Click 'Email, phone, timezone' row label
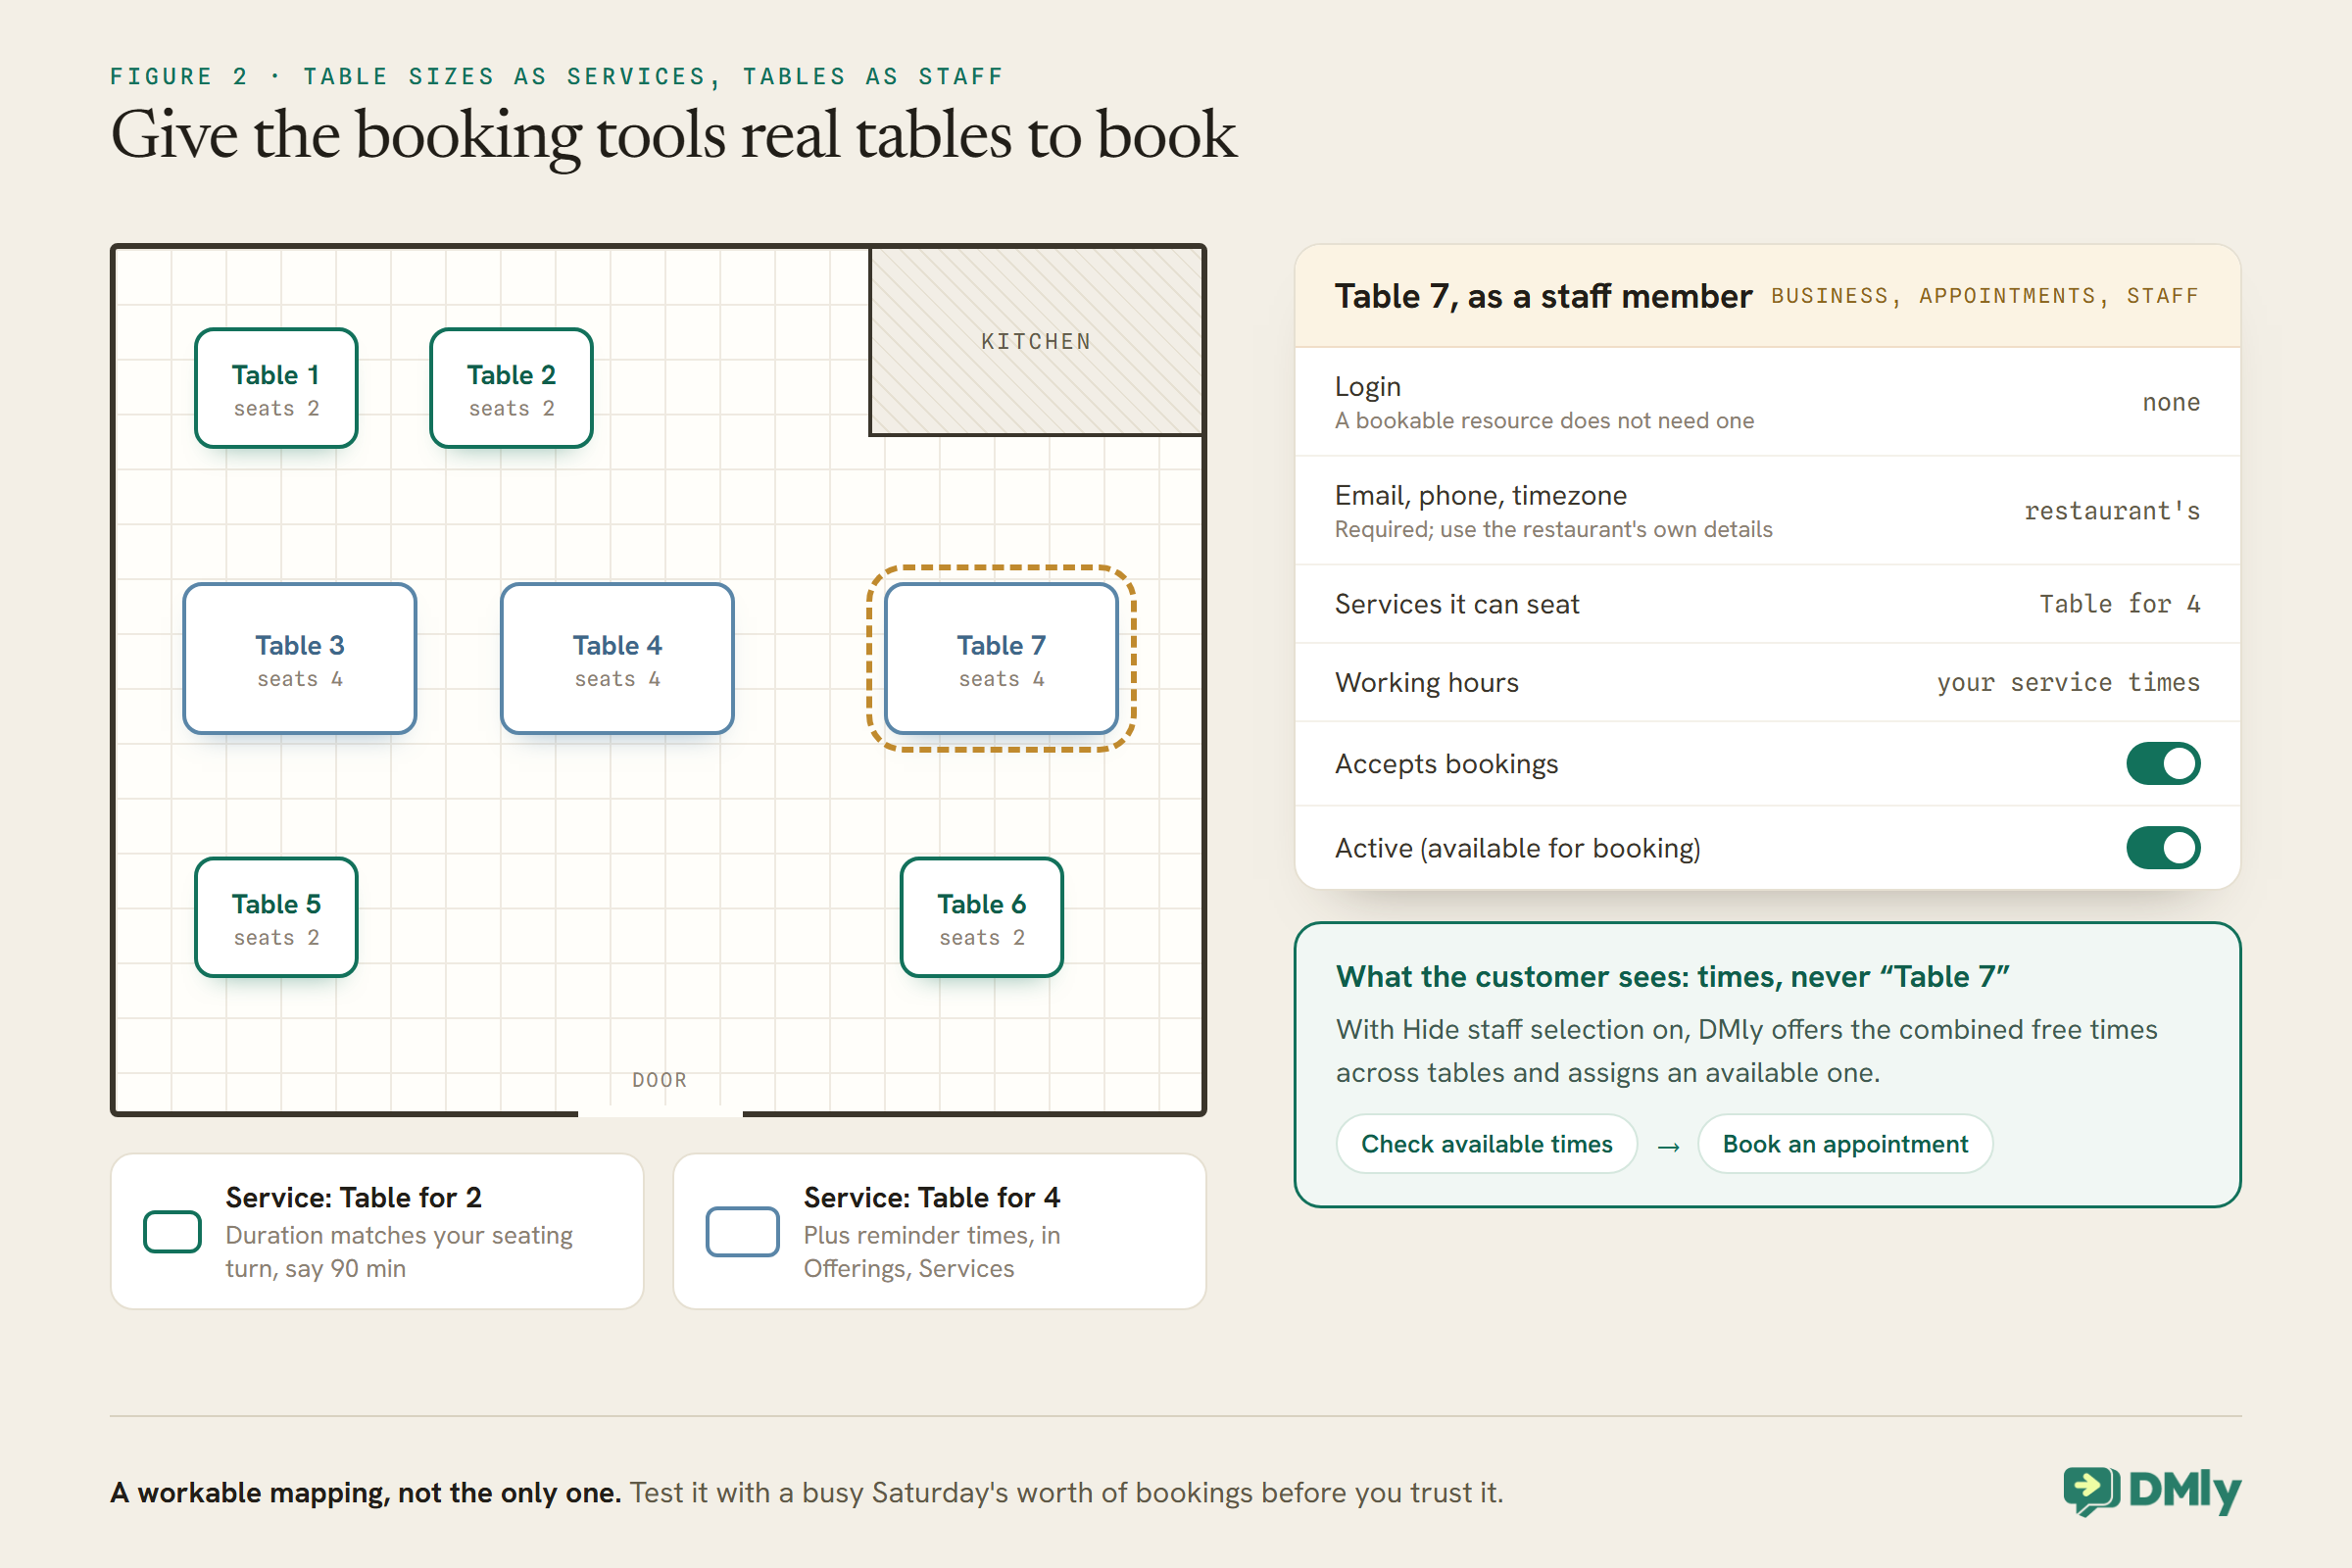 (1480, 495)
